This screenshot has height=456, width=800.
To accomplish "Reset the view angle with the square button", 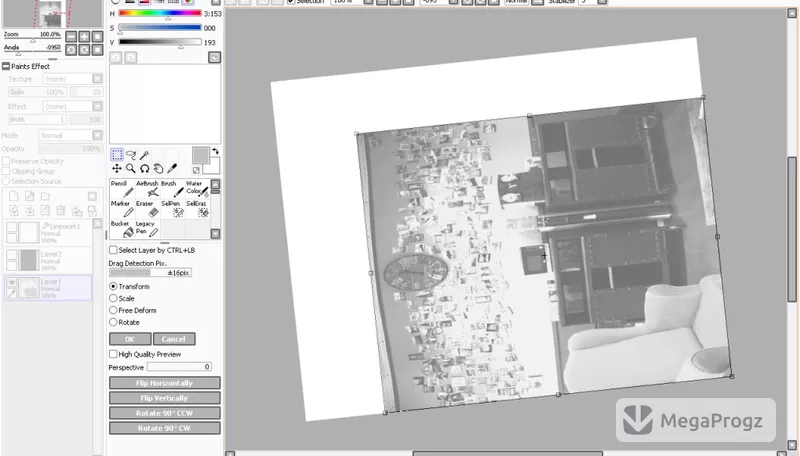I will pyautogui.click(x=97, y=49).
